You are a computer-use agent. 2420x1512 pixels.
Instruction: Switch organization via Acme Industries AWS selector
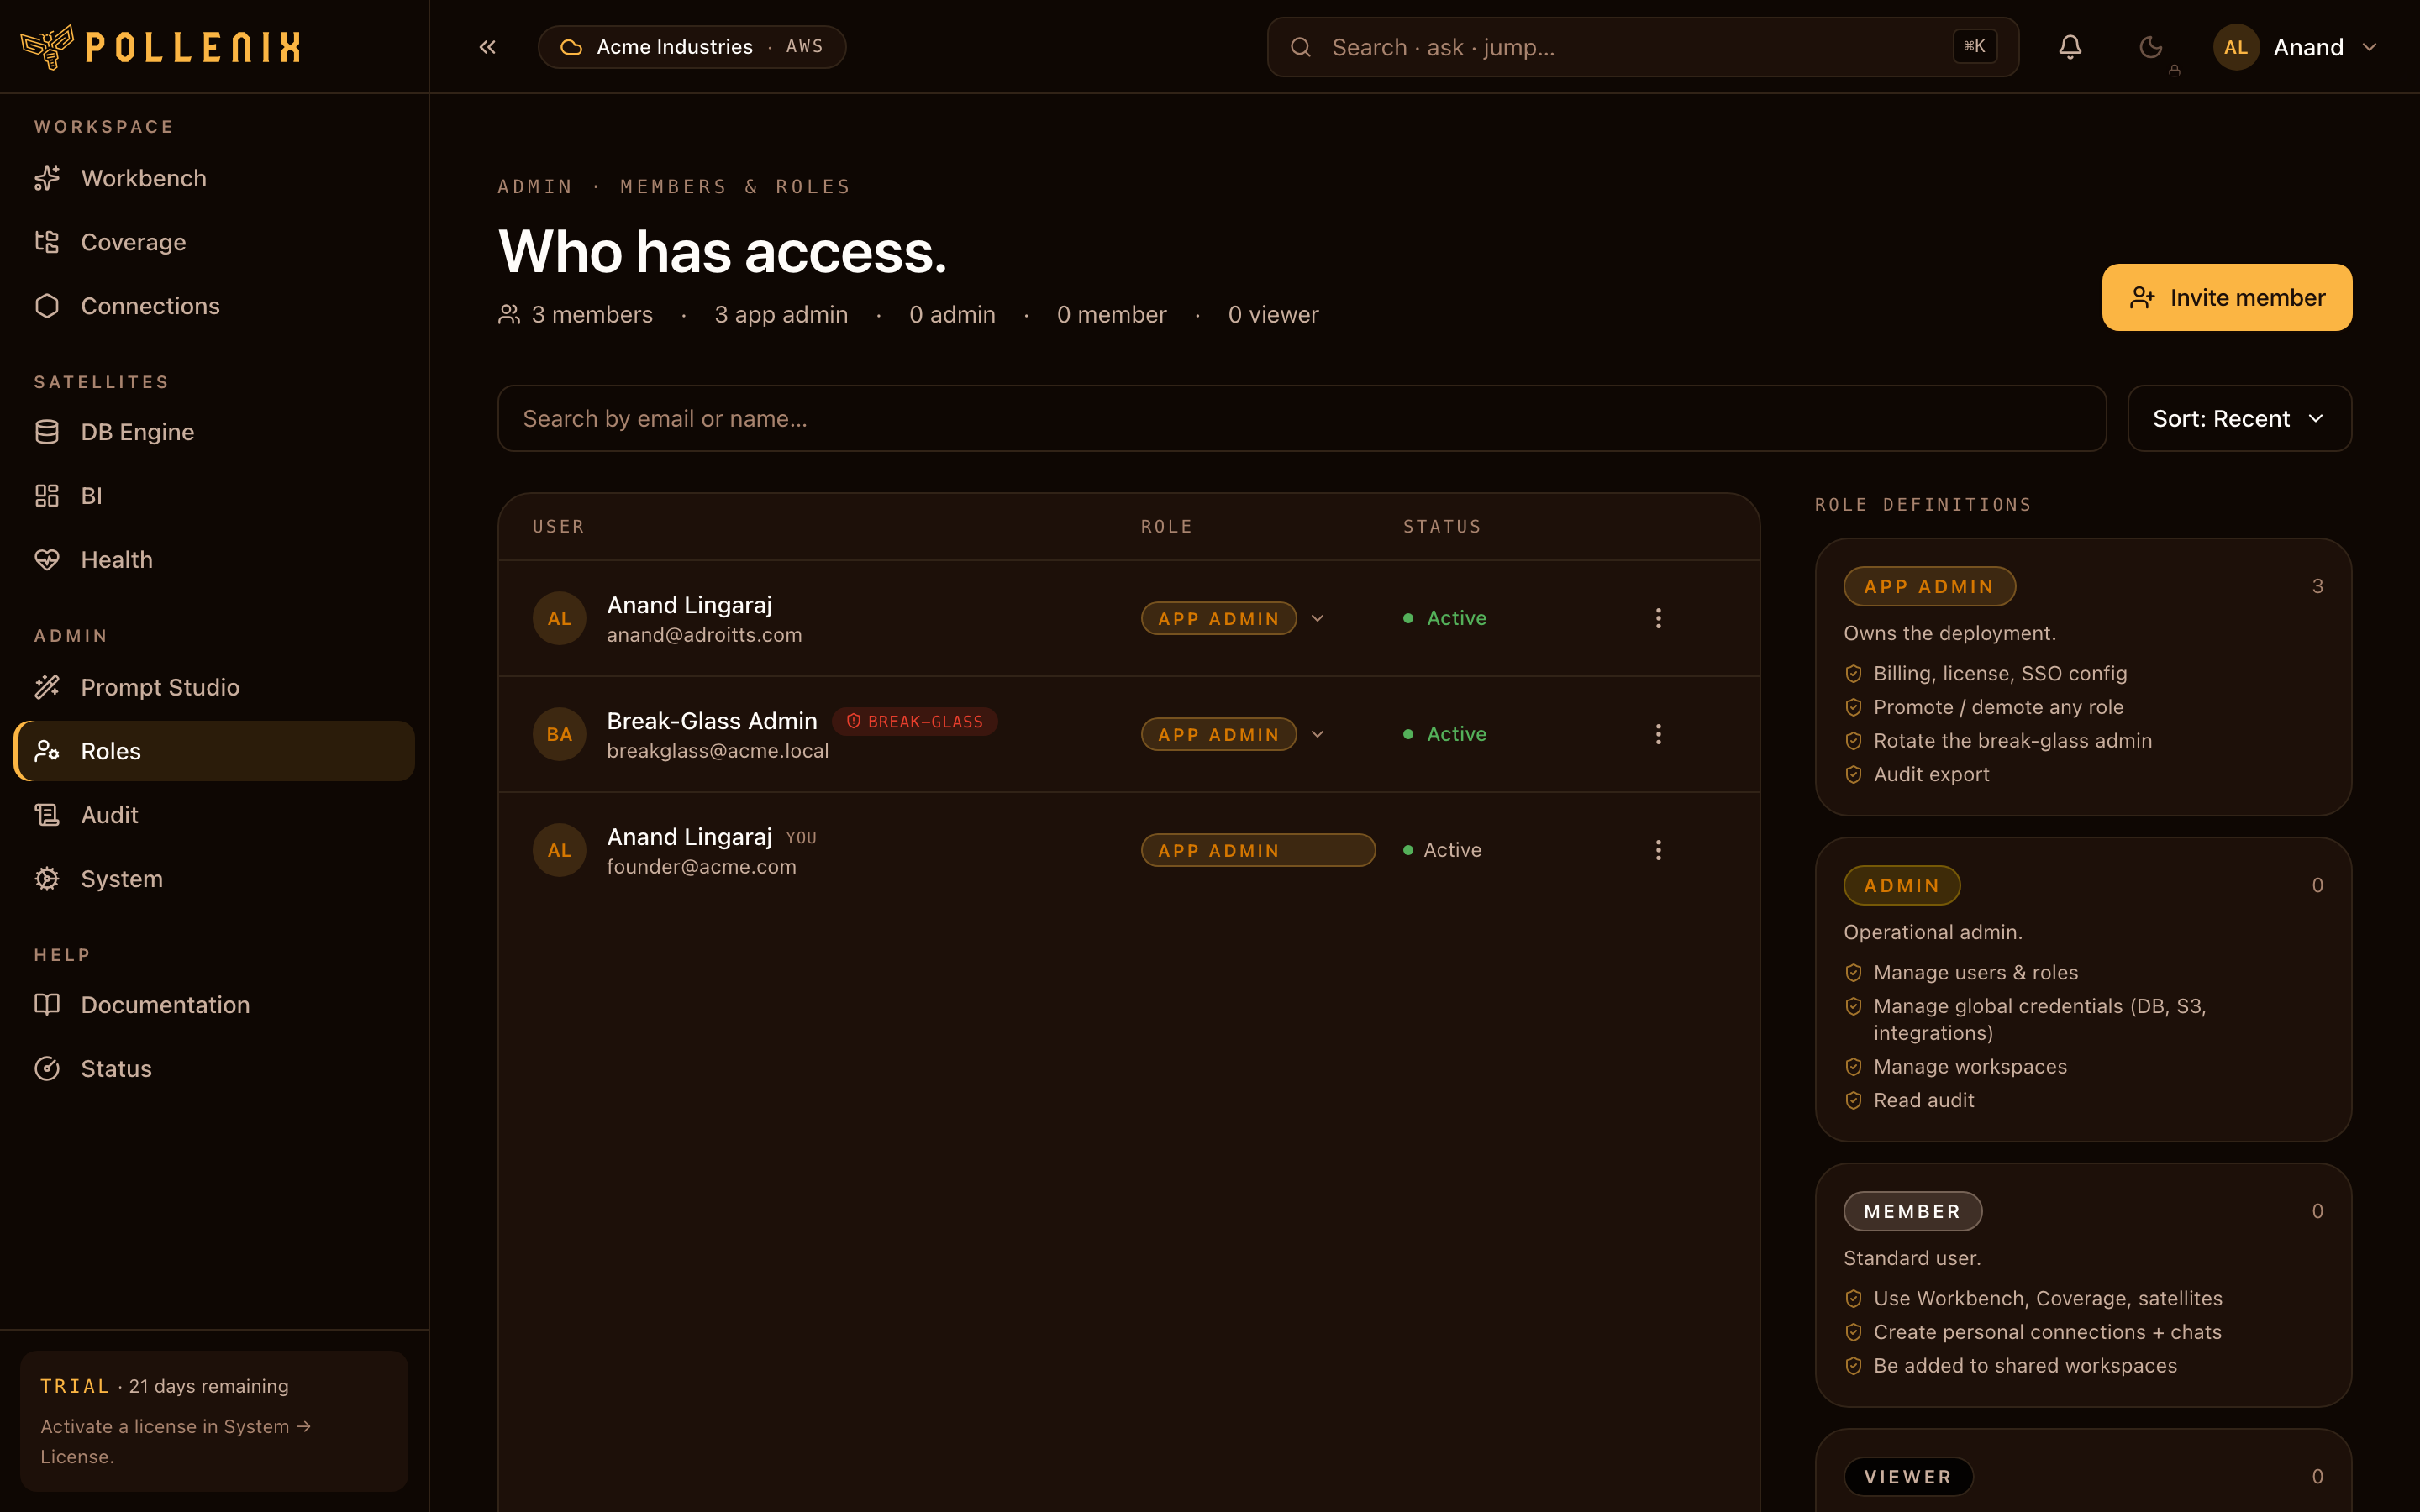click(x=692, y=47)
